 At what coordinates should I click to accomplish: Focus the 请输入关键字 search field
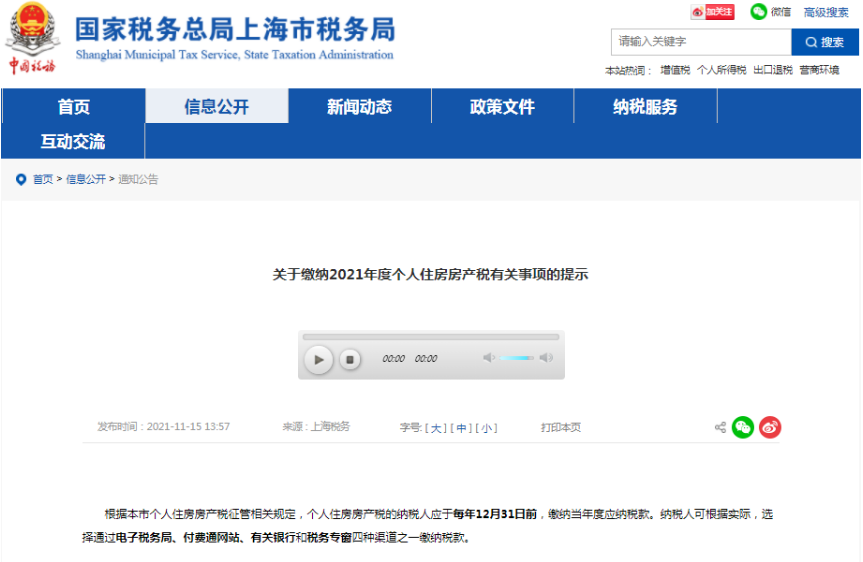pos(701,42)
